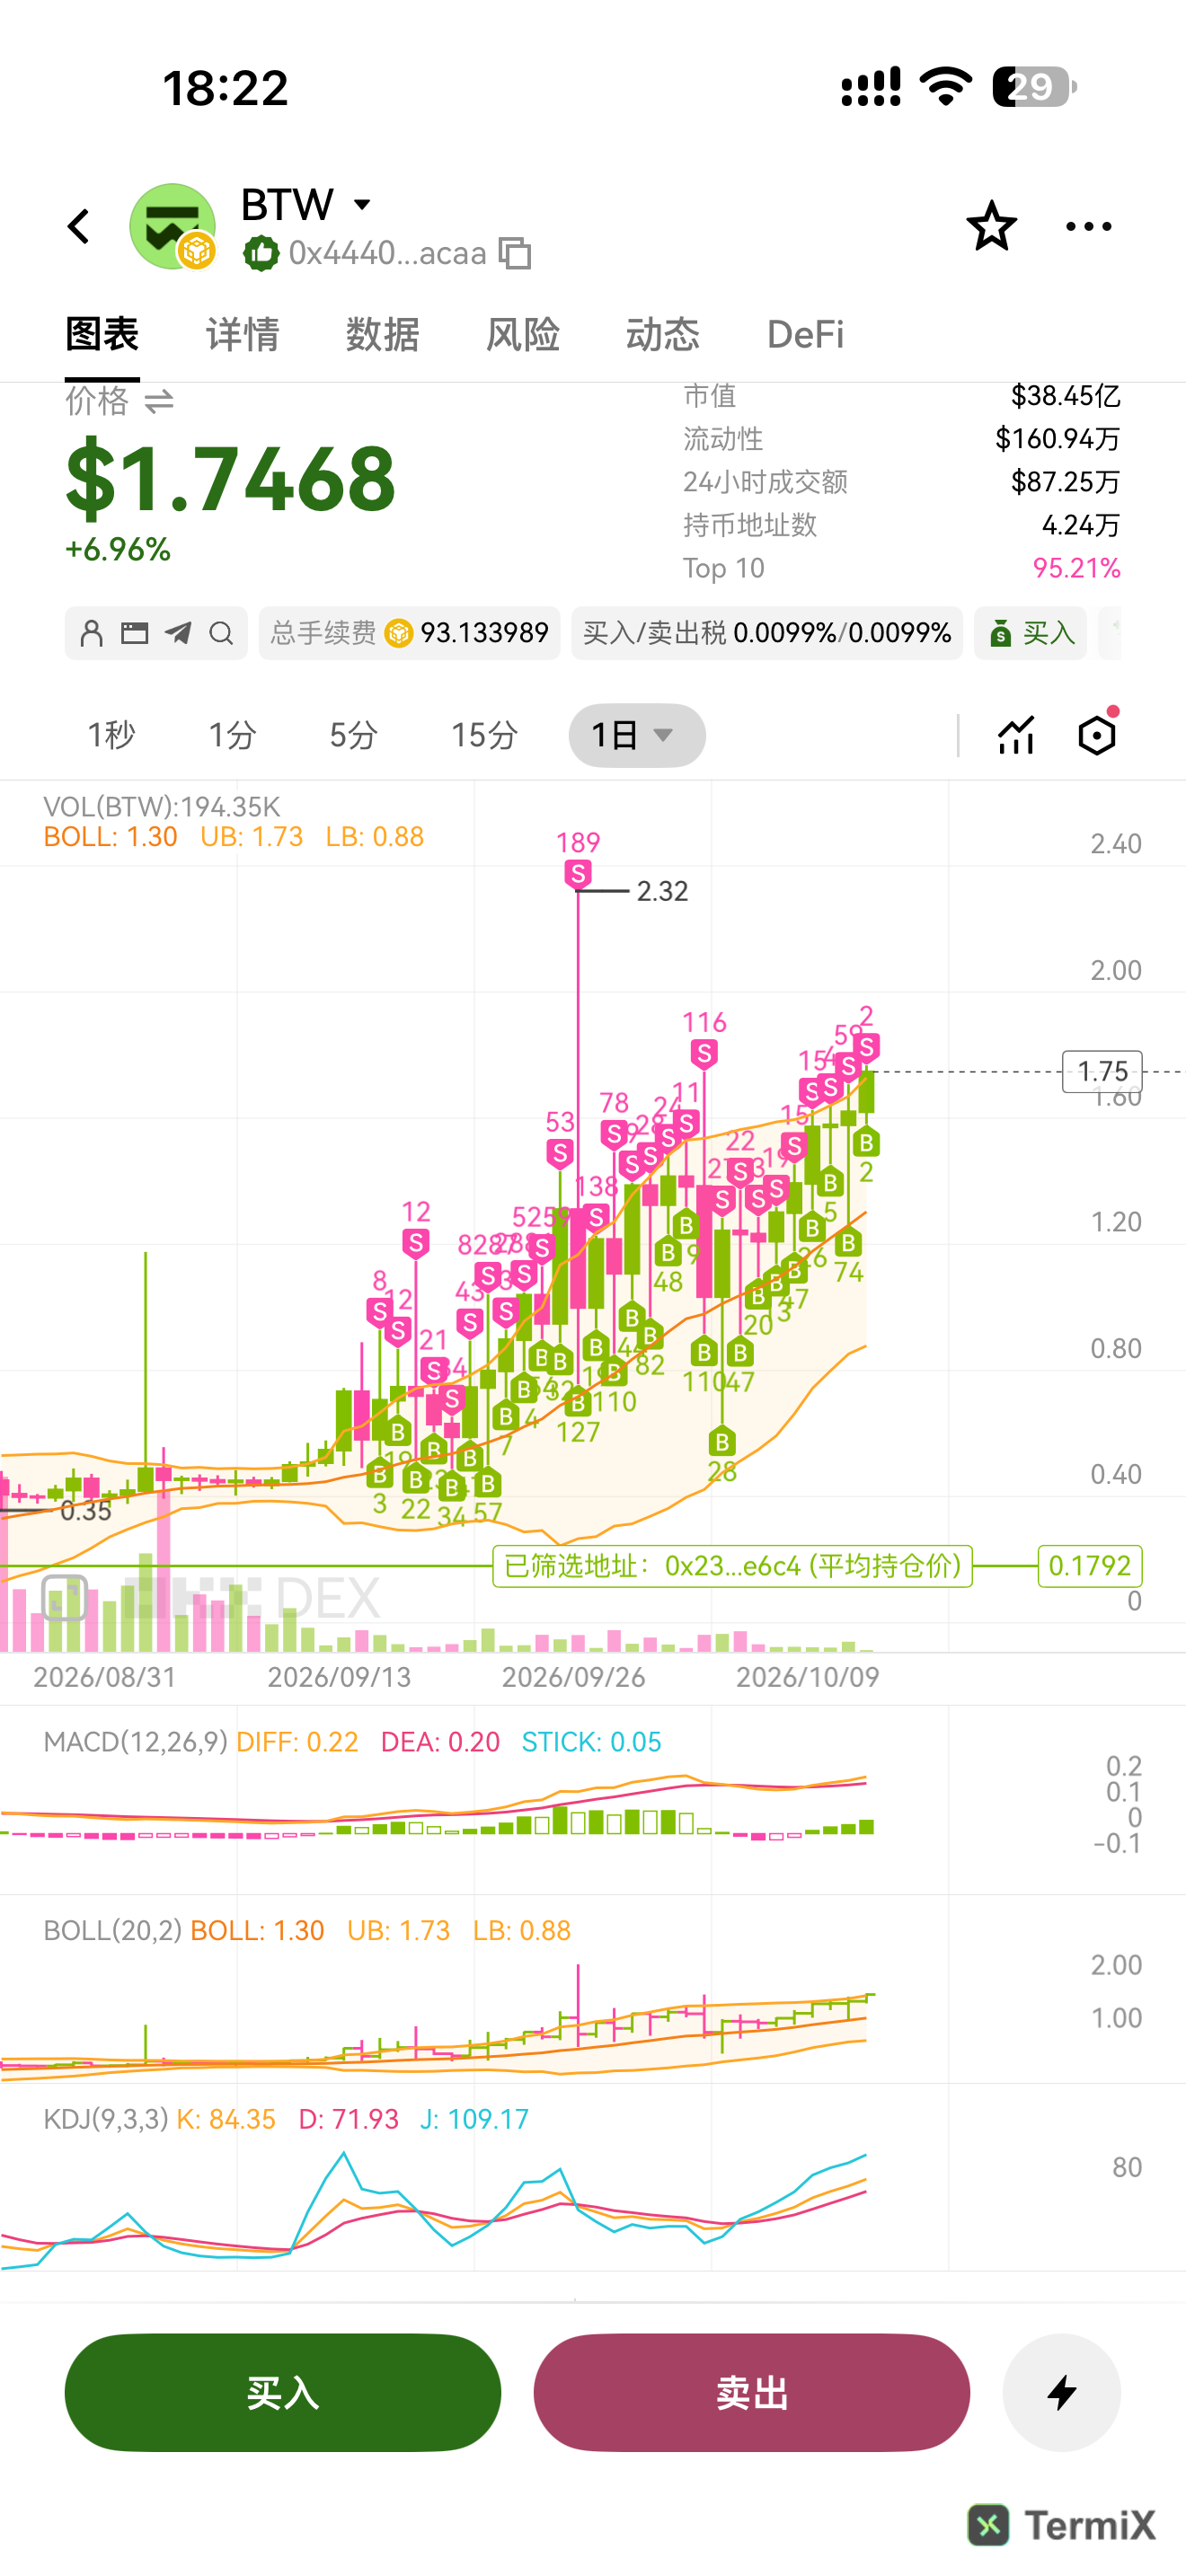1186x2576 pixels.
Task: Add BTW to favorites with star
Action: point(991,226)
